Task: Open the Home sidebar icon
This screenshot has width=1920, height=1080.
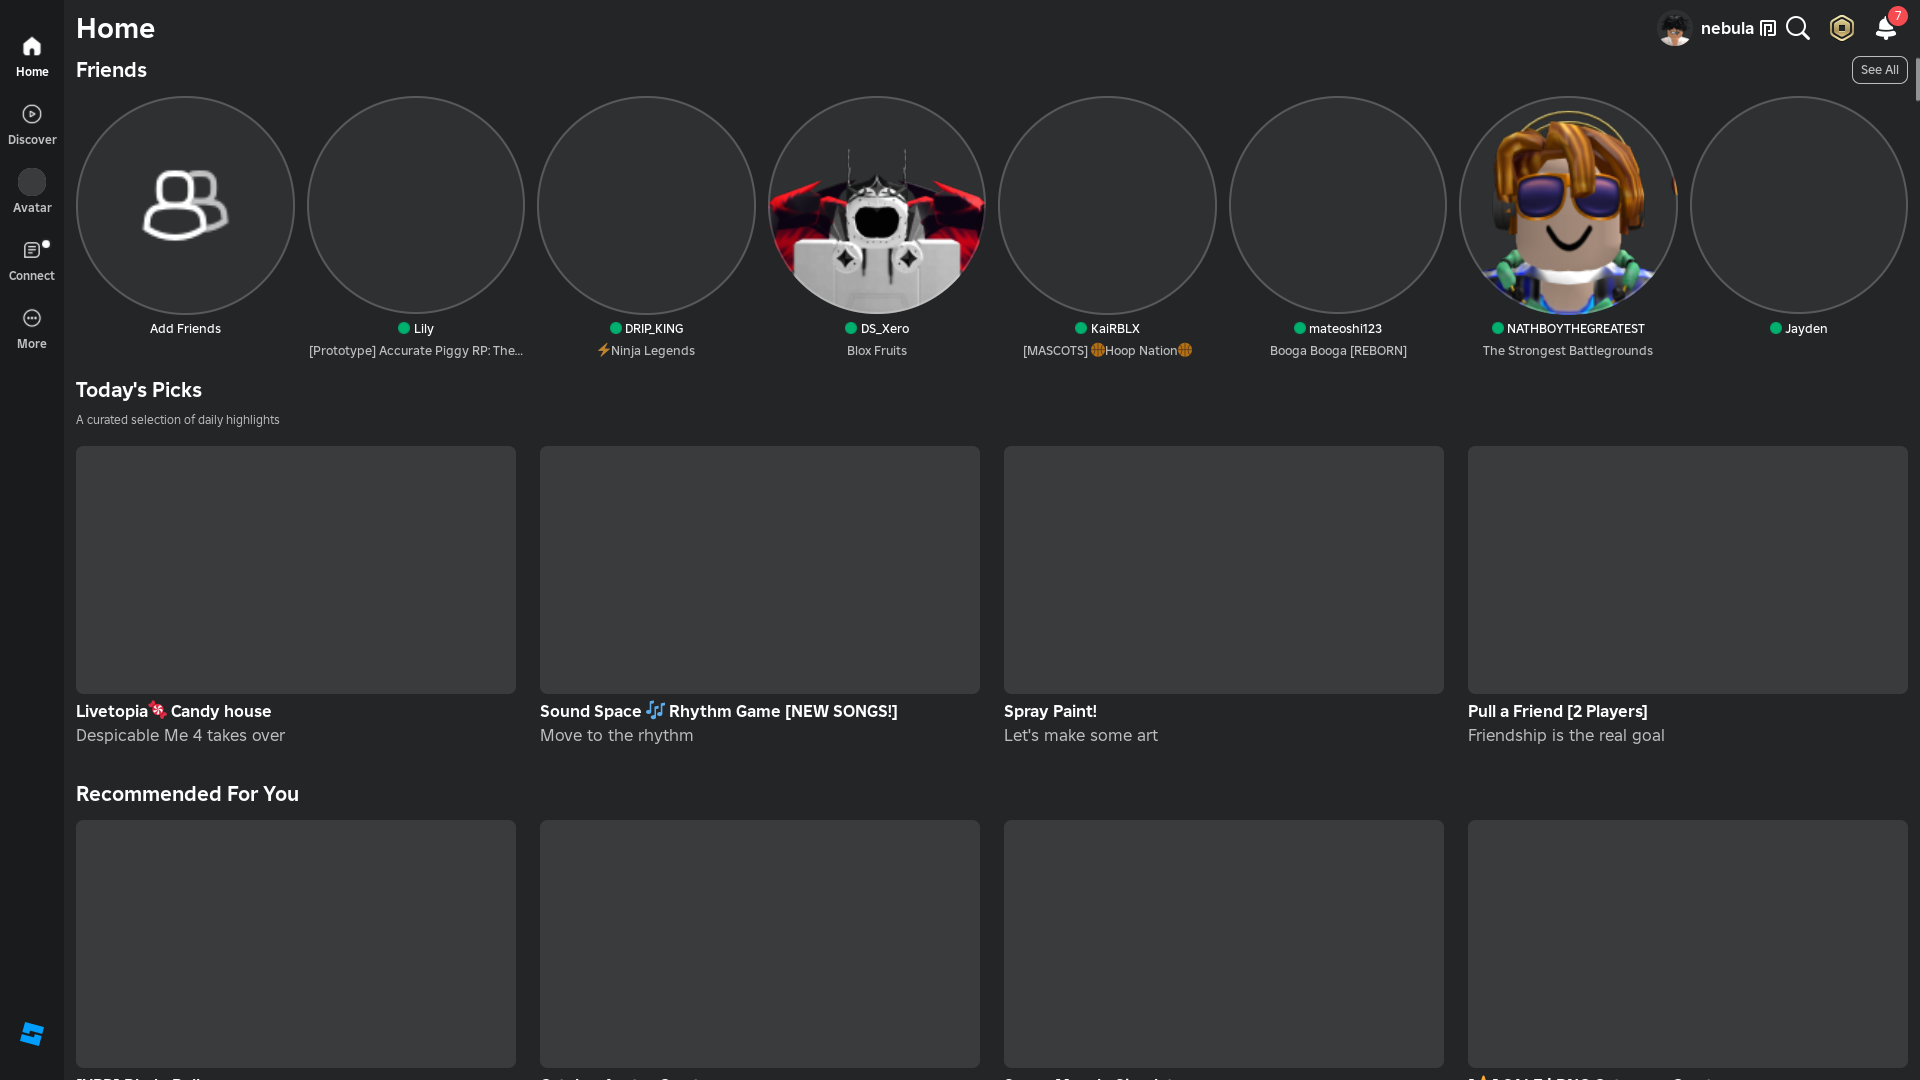Action: tap(32, 47)
